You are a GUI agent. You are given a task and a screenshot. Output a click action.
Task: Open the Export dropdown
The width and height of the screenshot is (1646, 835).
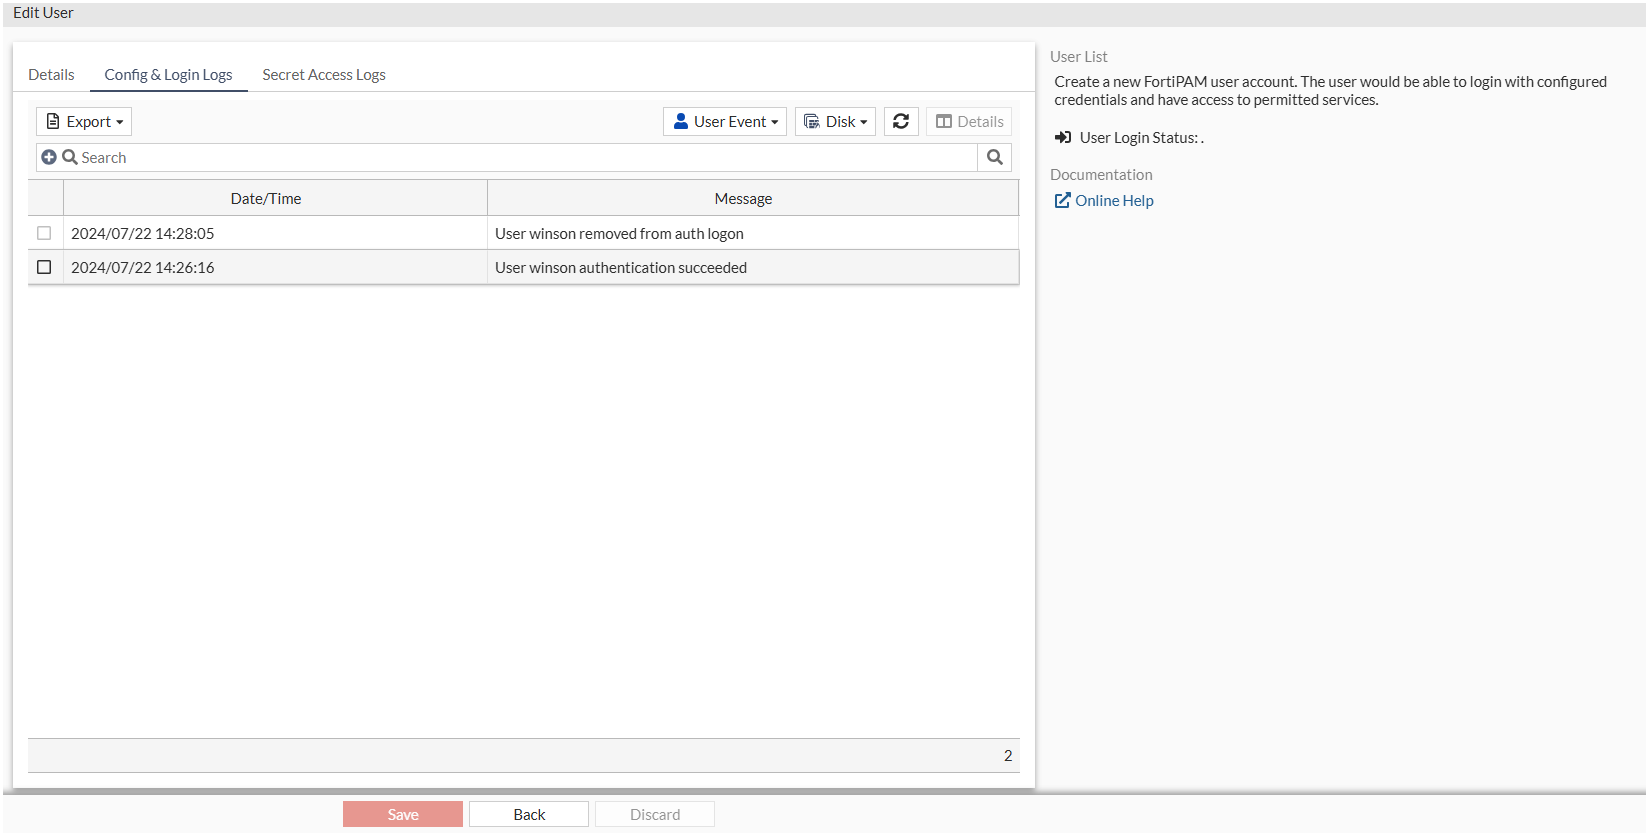84,121
